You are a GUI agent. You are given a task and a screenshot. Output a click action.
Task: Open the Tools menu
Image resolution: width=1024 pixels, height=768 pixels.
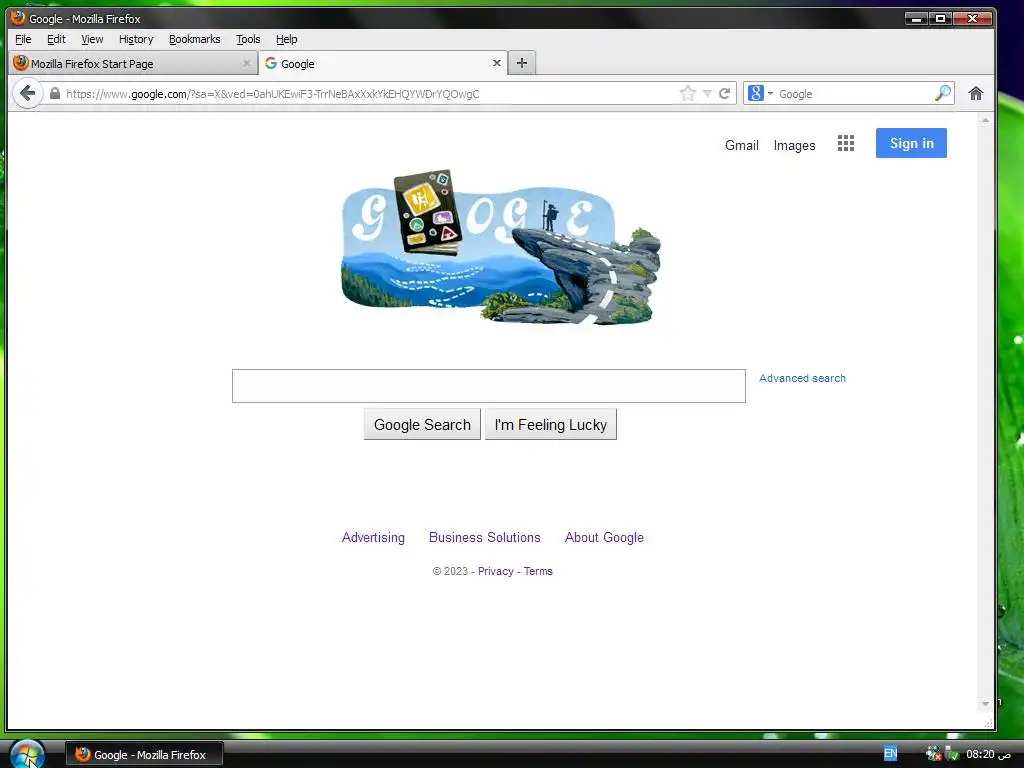(x=248, y=39)
